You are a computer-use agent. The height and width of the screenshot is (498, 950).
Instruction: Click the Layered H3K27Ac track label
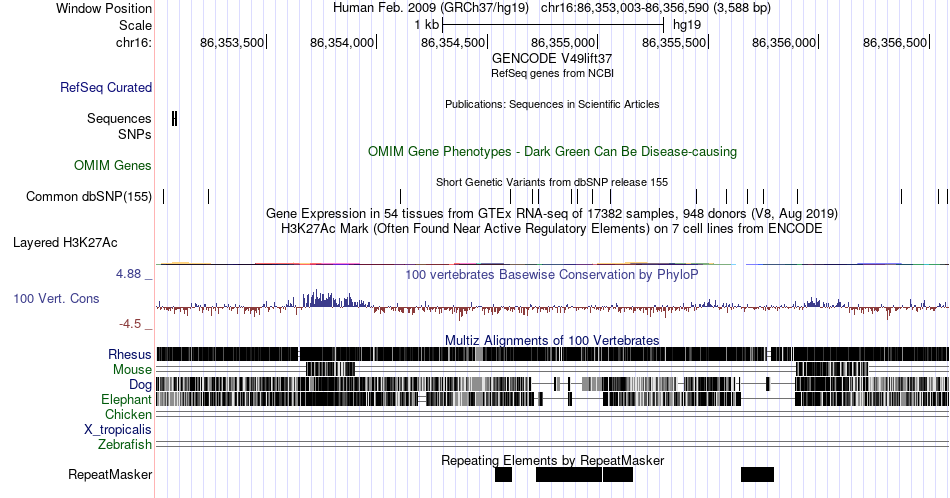(65, 242)
